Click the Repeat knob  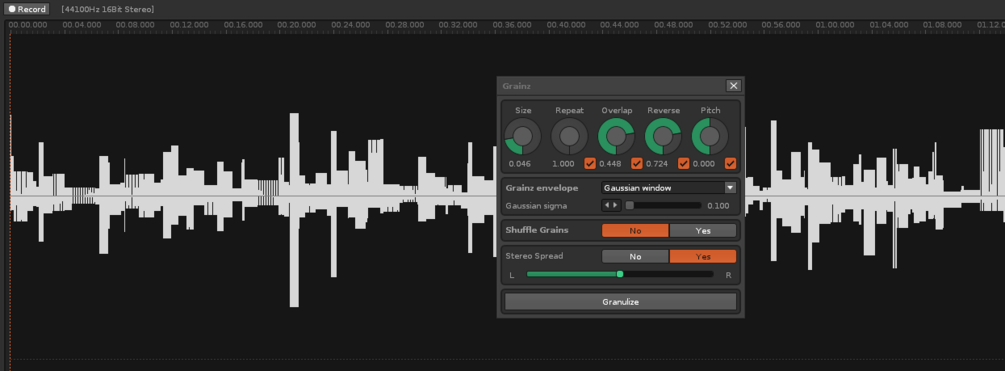pyautogui.click(x=569, y=136)
